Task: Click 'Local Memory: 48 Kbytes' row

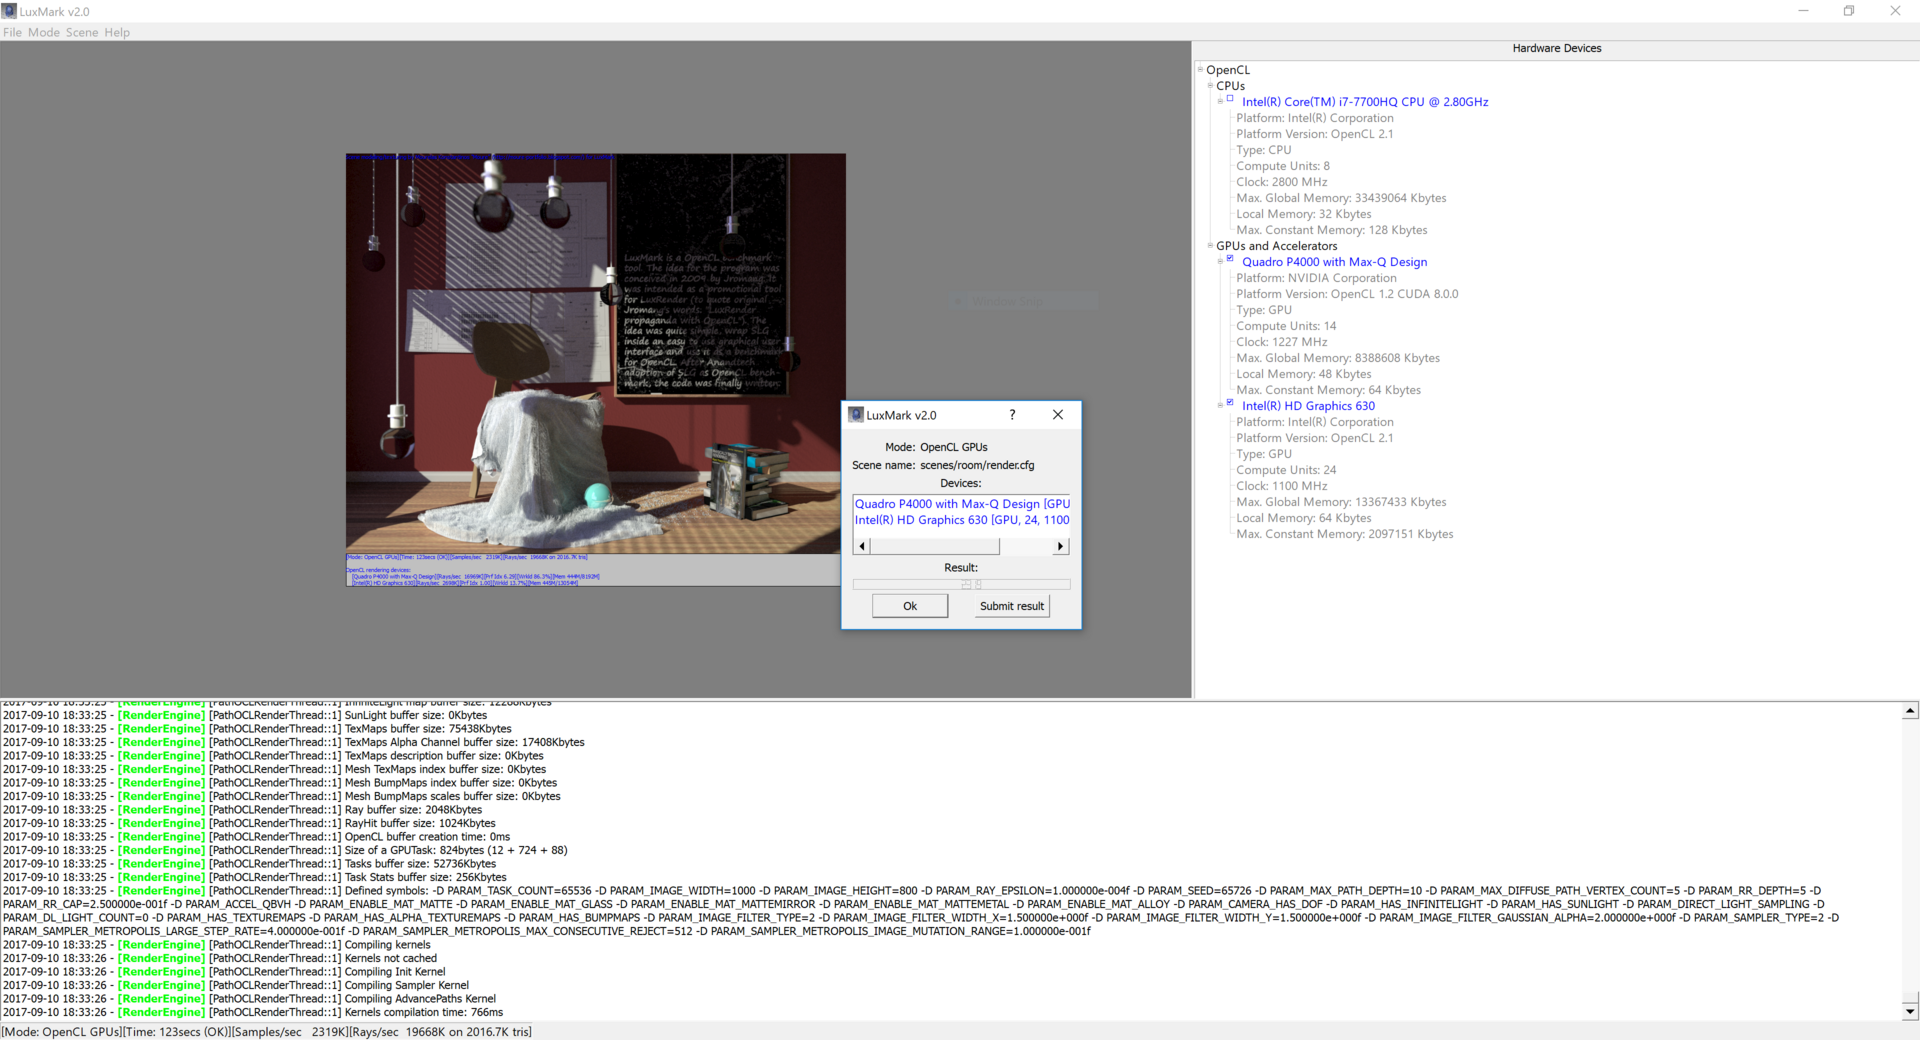Action: 1304,374
